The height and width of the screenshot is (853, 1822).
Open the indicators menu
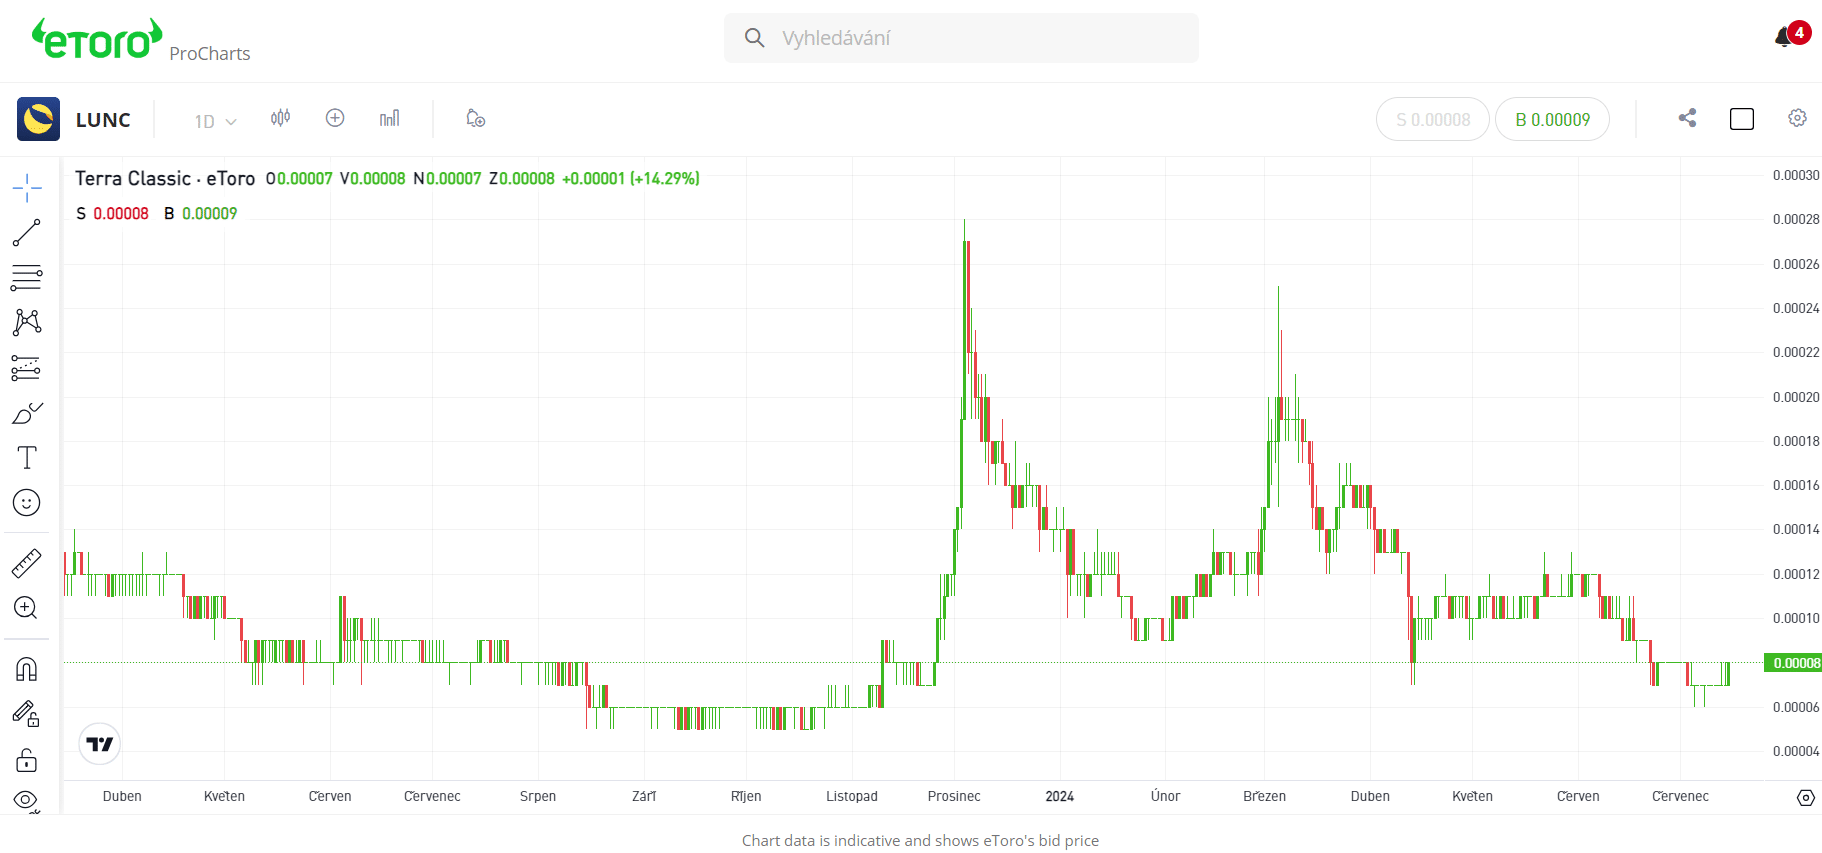click(x=390, y=118)
